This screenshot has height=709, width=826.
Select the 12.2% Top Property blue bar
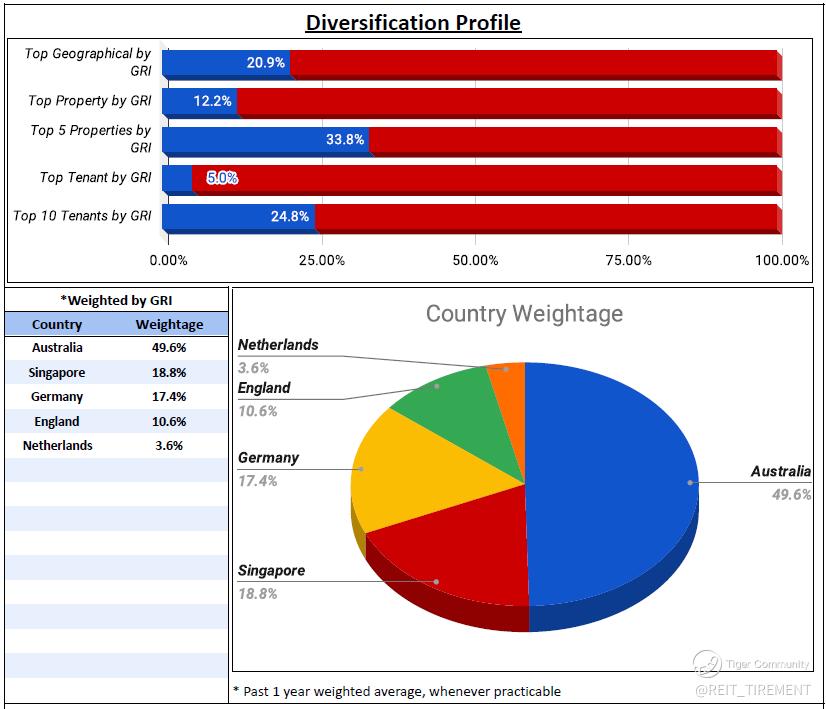coord(200,101)
